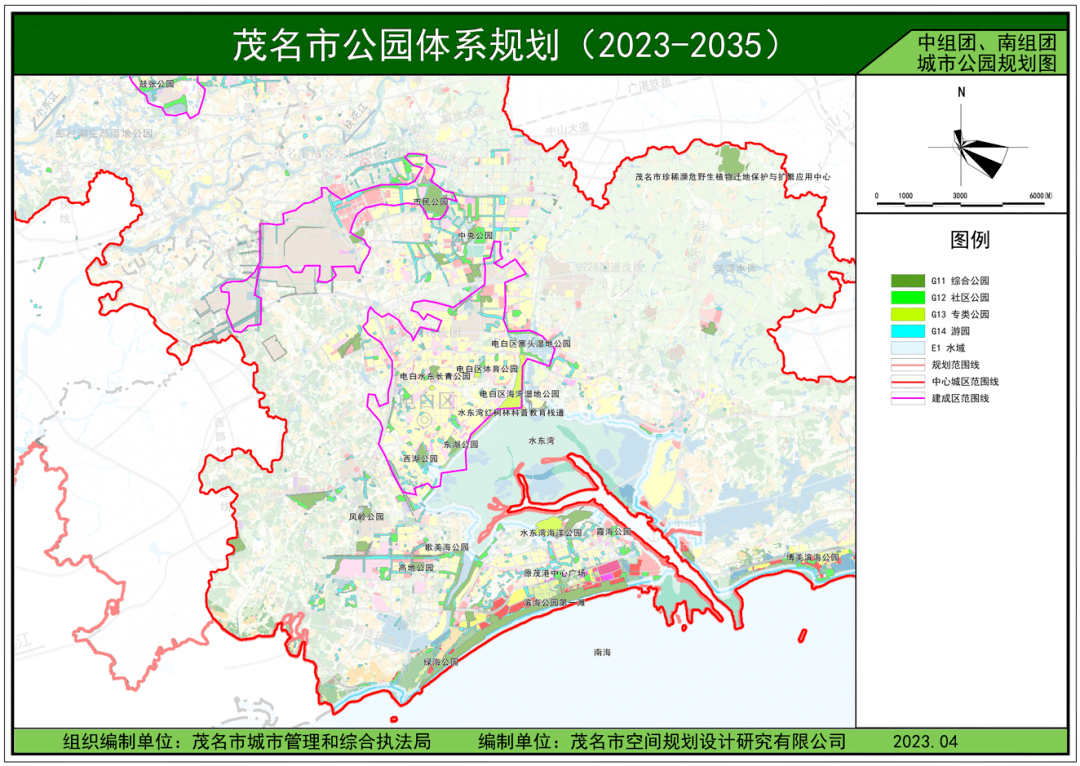Click the subtitle 城市公园规划图
Viewport: 1080px width, 766px height.
[986, 63]
